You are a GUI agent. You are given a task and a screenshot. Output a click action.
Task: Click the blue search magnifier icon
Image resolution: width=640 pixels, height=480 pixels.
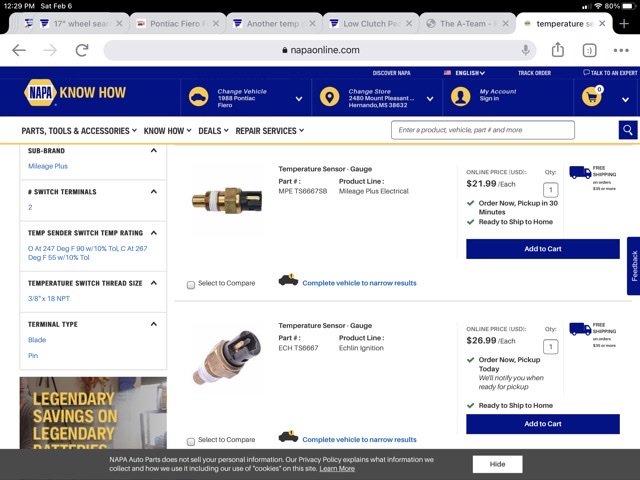pos(628,130)
